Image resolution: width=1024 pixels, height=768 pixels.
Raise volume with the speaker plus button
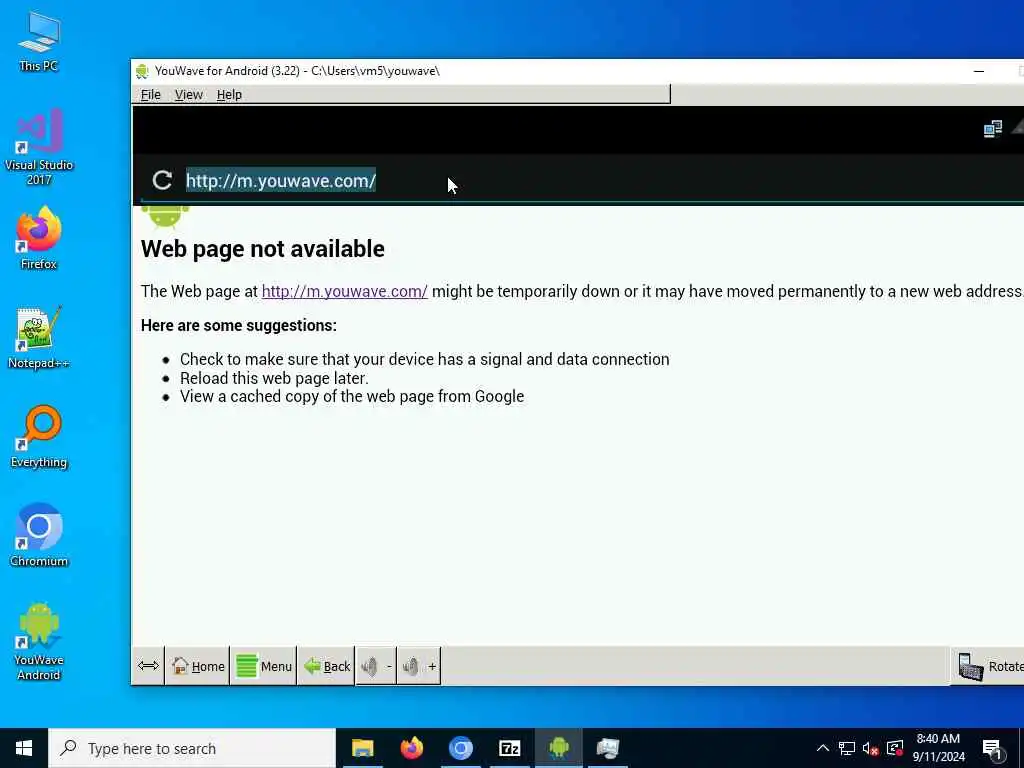click(x=419, y=666)
